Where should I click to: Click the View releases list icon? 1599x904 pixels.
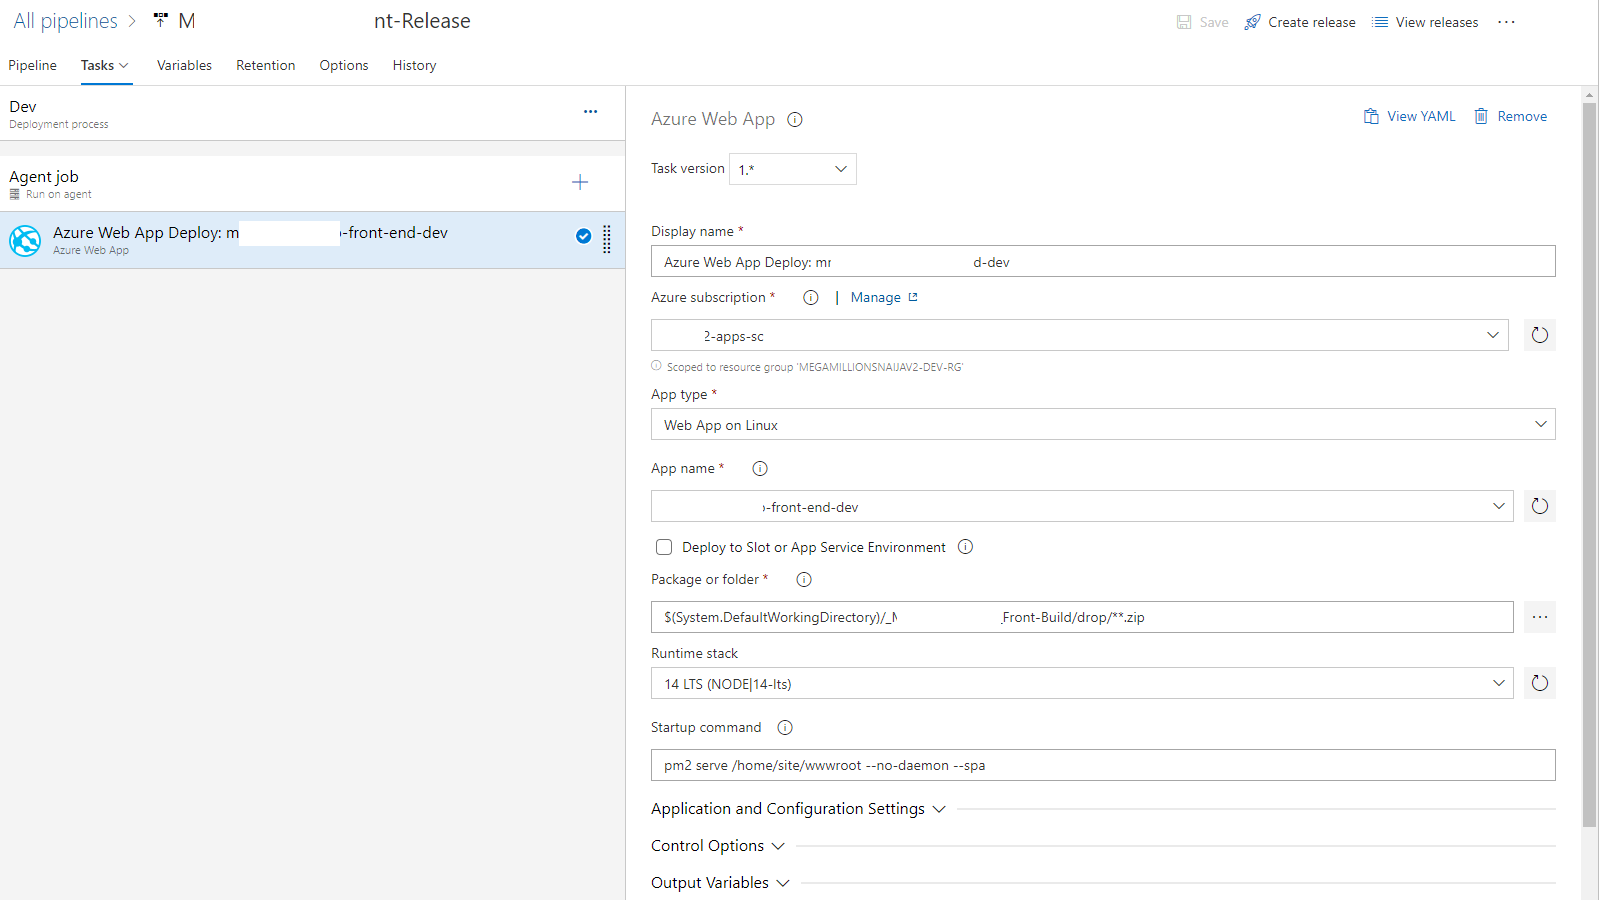[x=1380, y=22]
